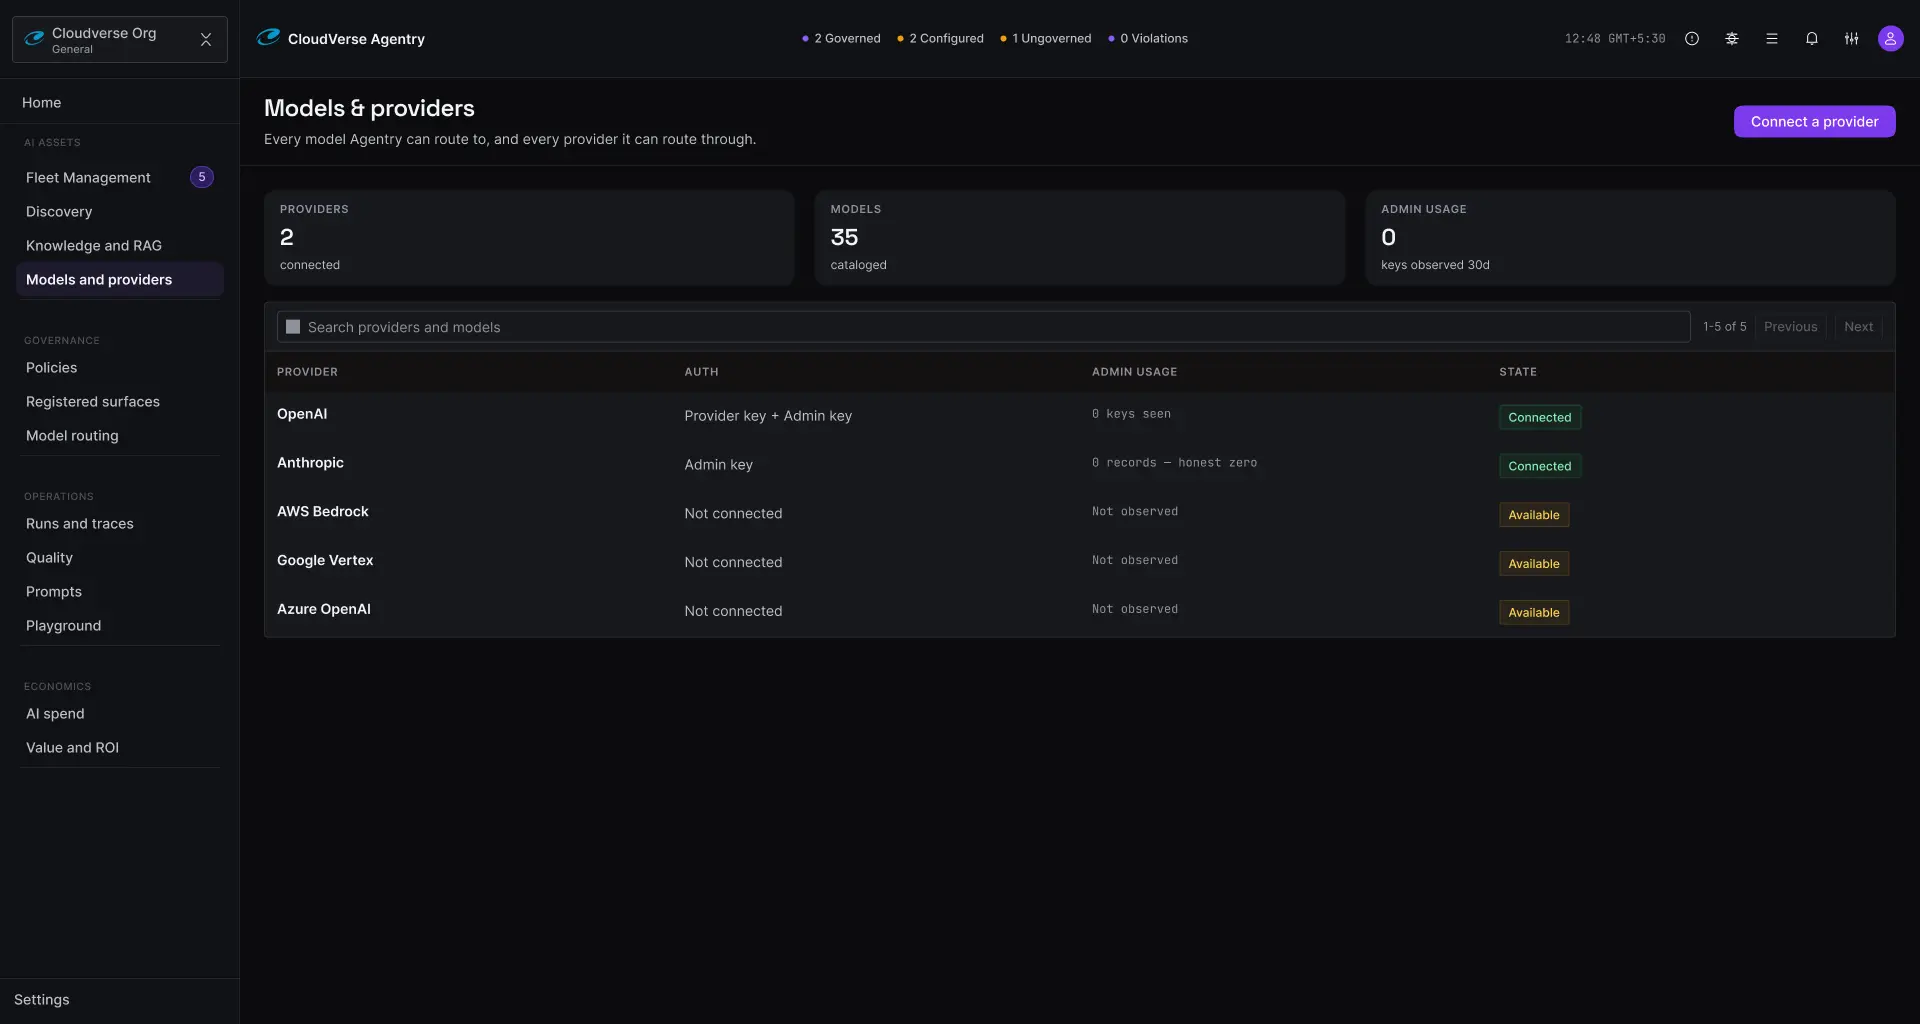Click the '0 keys seen' usage cell
The height and width of the screenshot is (1024, 1920).
coord(1131,414)
